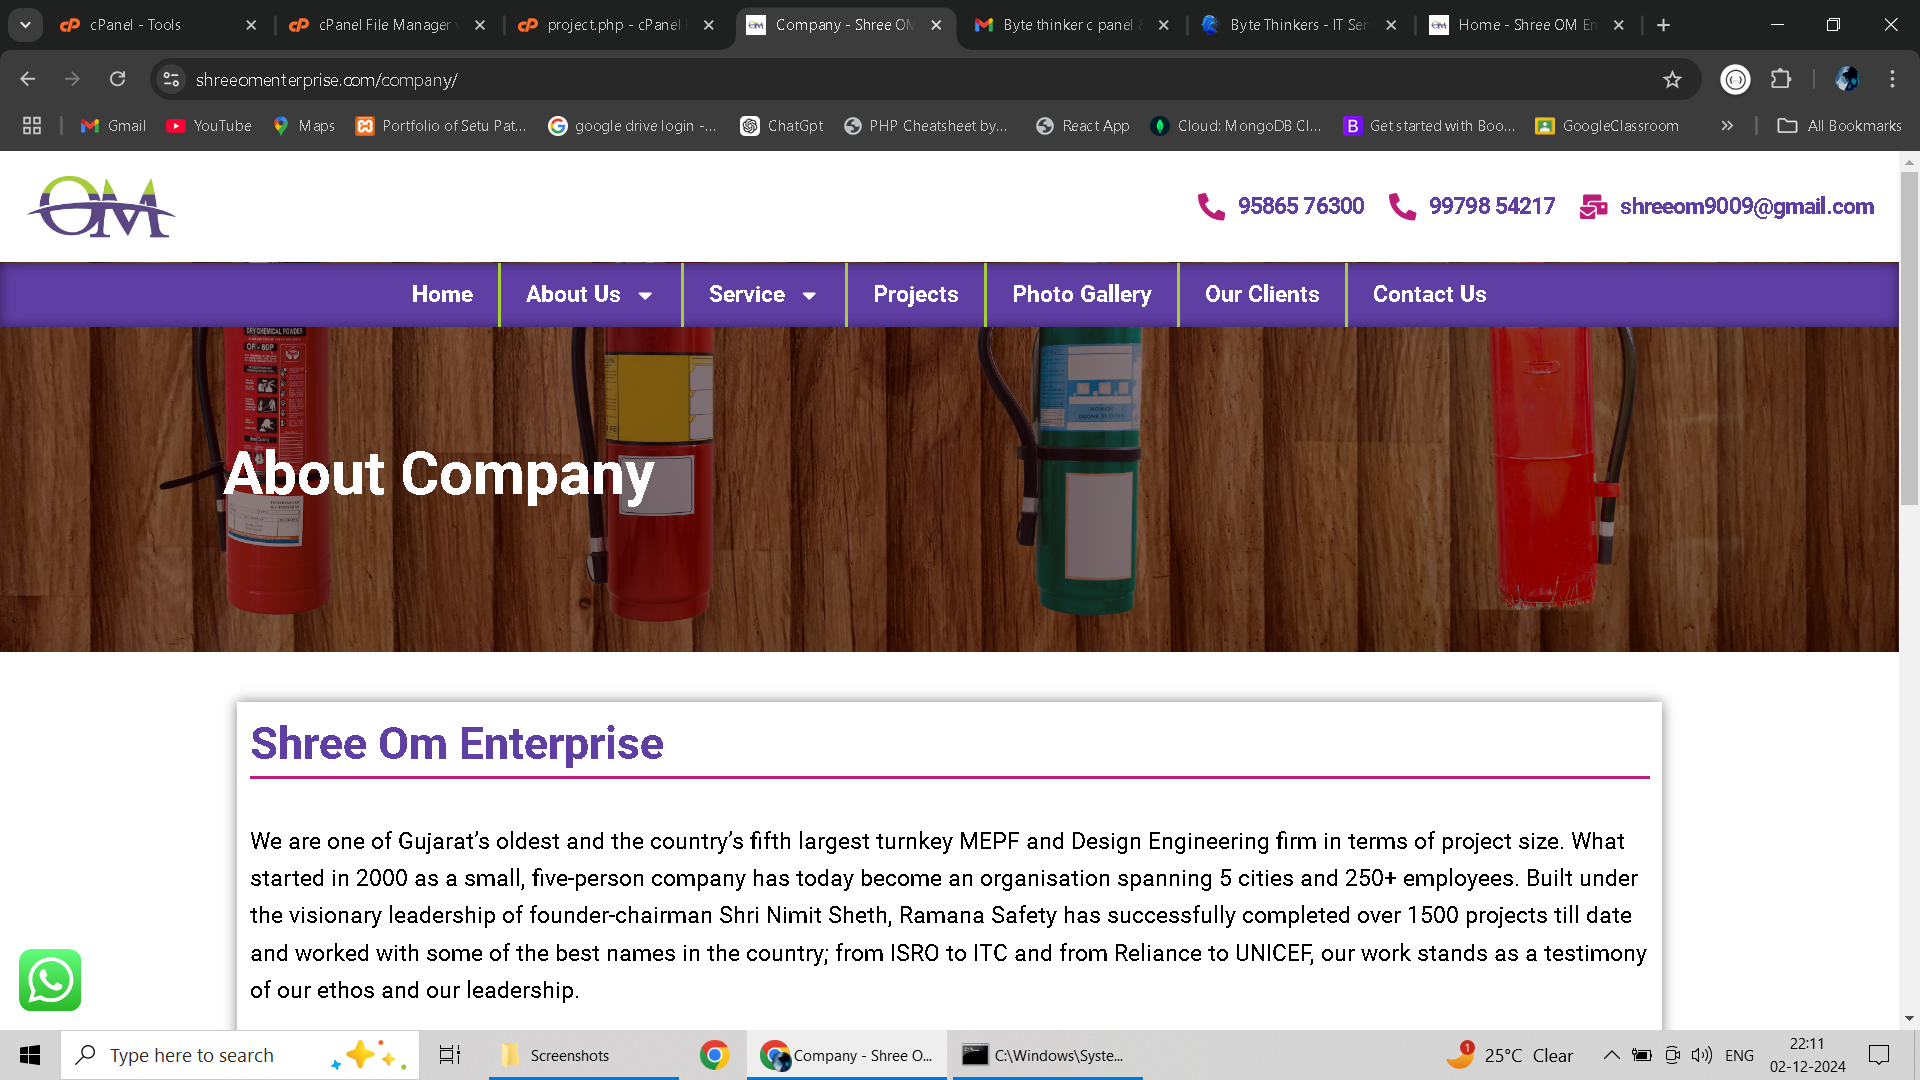This screenshot has width=1920, height=1080.
Task: Bookmark this page with star icon
Action: click(x=1672, y=80)
